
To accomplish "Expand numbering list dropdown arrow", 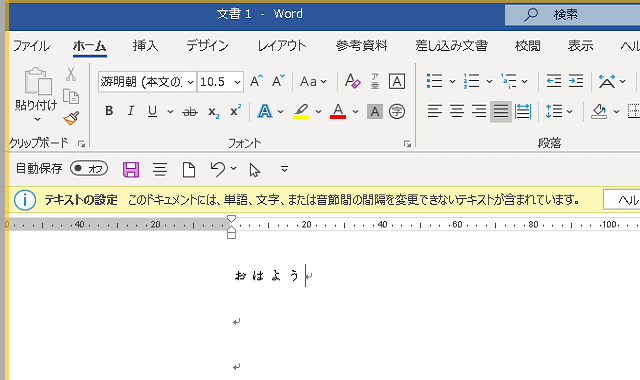I will tap(489, 81).
